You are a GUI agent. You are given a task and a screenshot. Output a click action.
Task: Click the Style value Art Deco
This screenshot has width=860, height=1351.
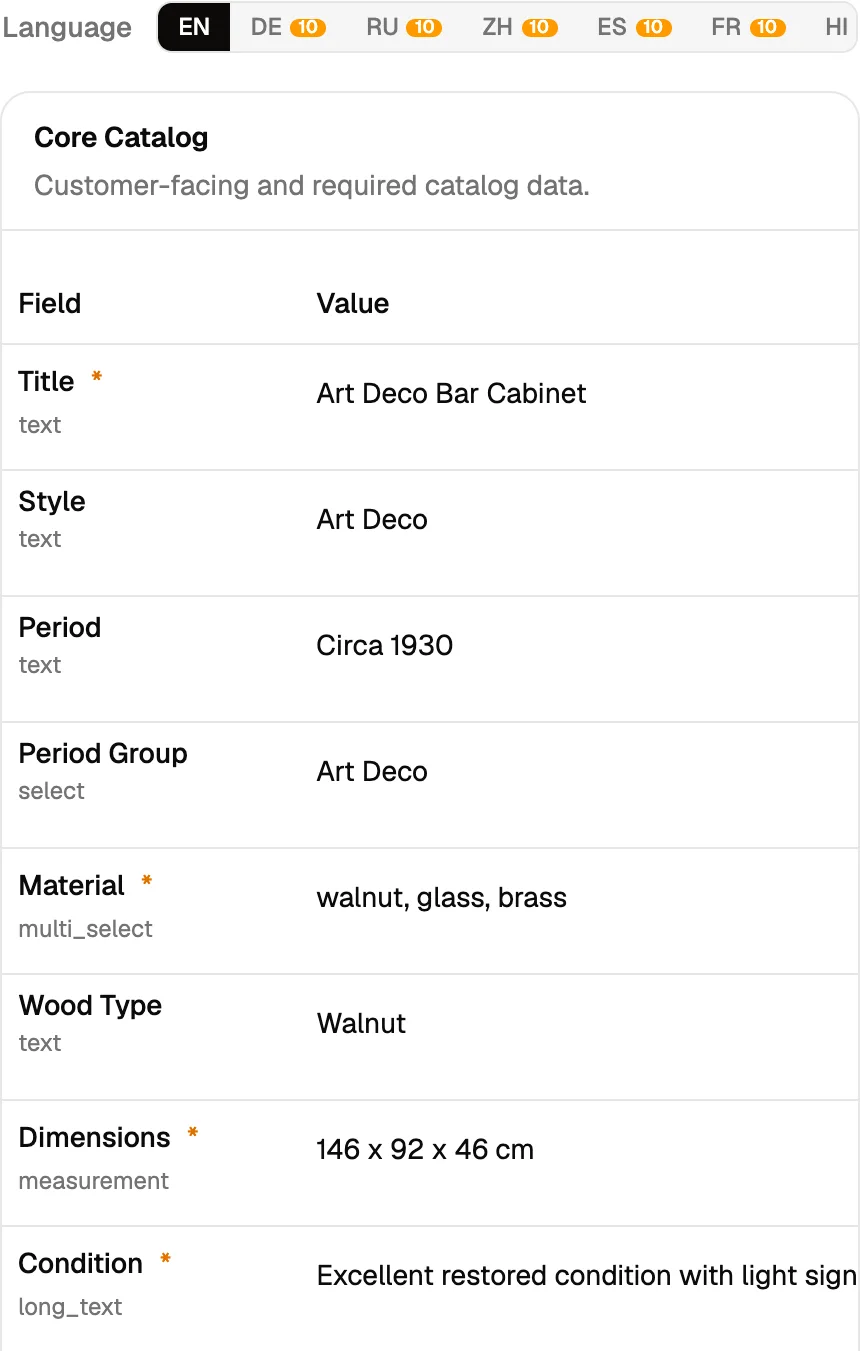pos(372,519)
